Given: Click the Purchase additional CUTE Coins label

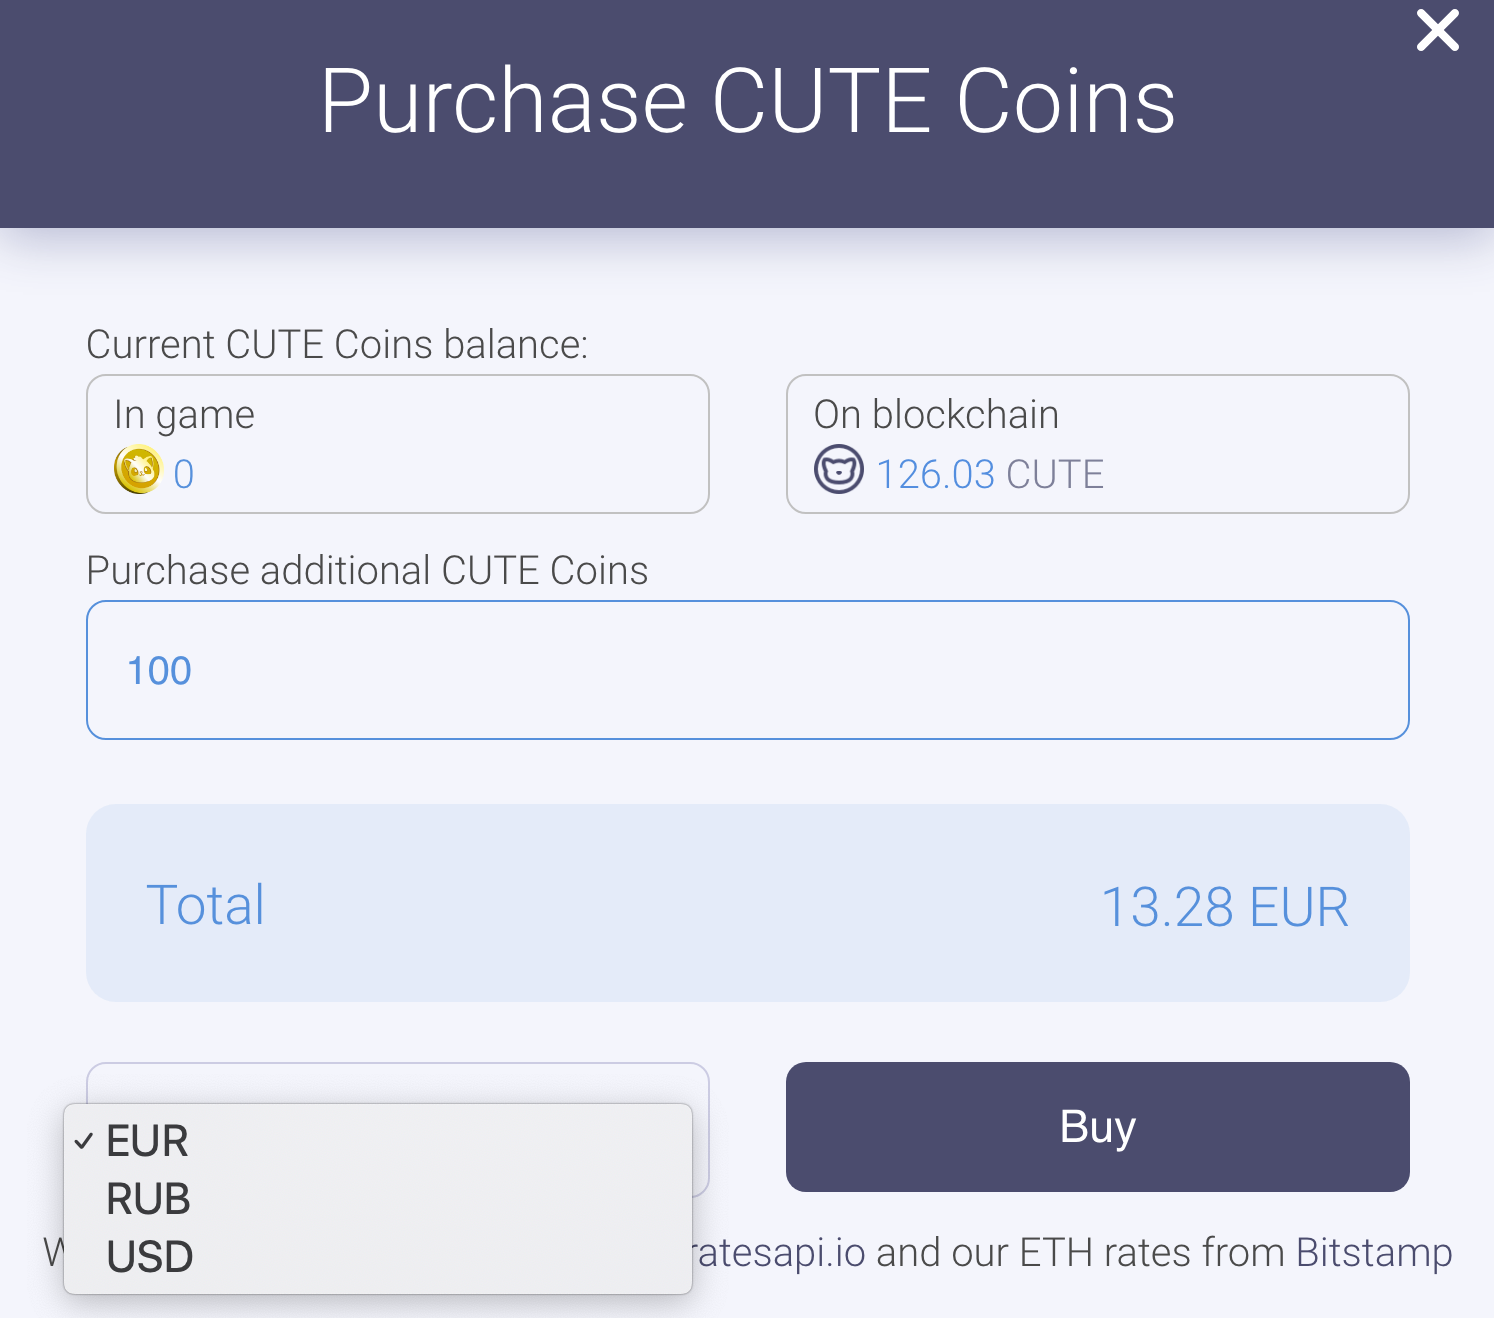Looking at the screenshot, I should (x=367, y=570).
